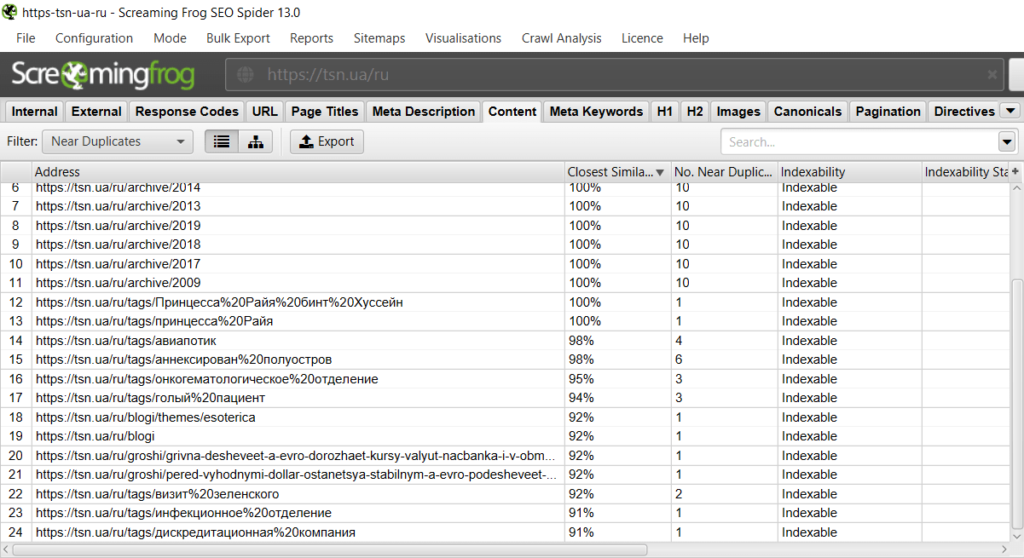1024x558 pixels.
Task: Switch to tree structure view icon
Action: coord(255,141)
